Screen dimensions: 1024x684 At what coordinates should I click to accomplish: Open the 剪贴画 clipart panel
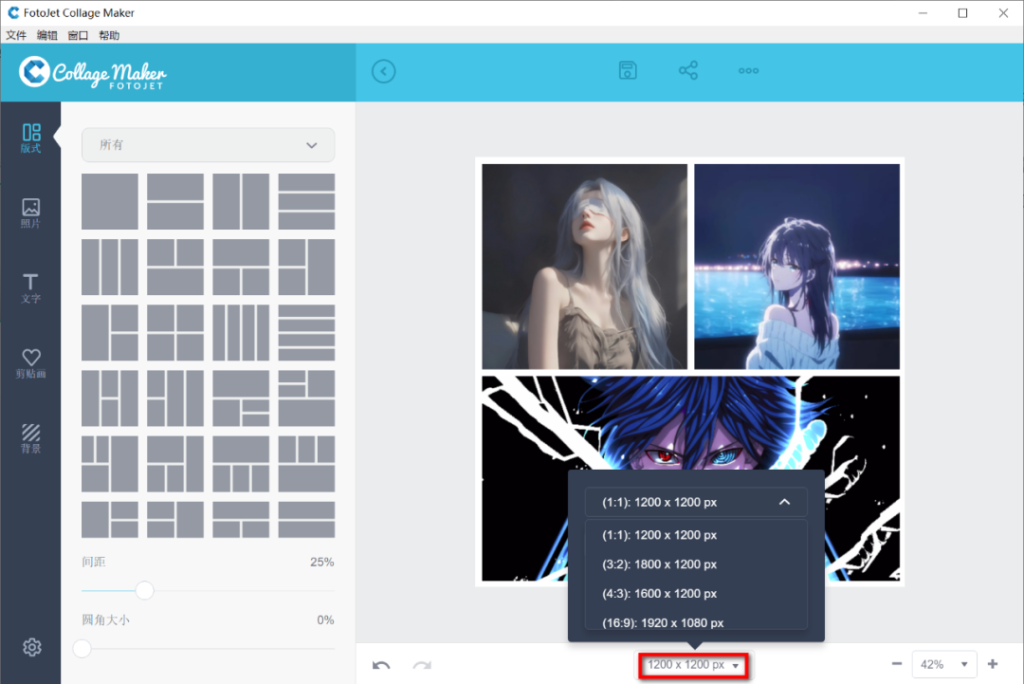(x=31, y=363)
